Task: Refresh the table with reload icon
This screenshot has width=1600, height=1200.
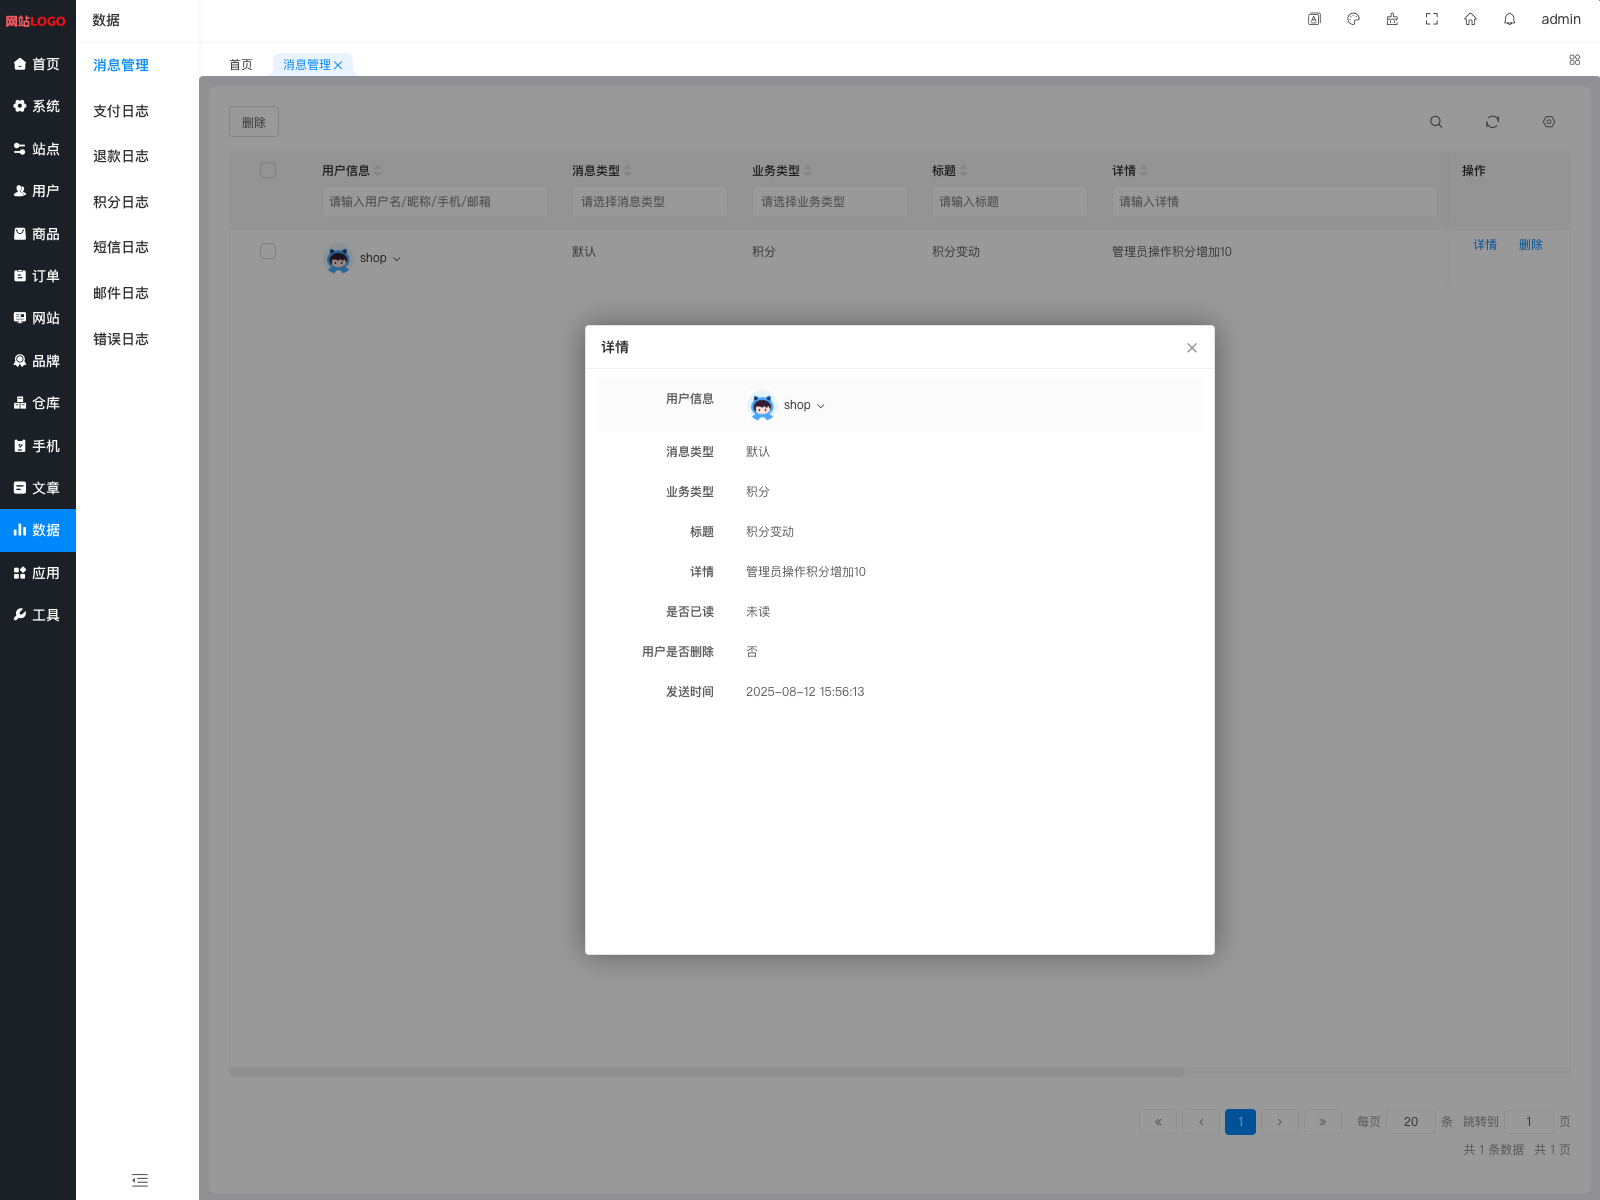Action: (1492, 122)
